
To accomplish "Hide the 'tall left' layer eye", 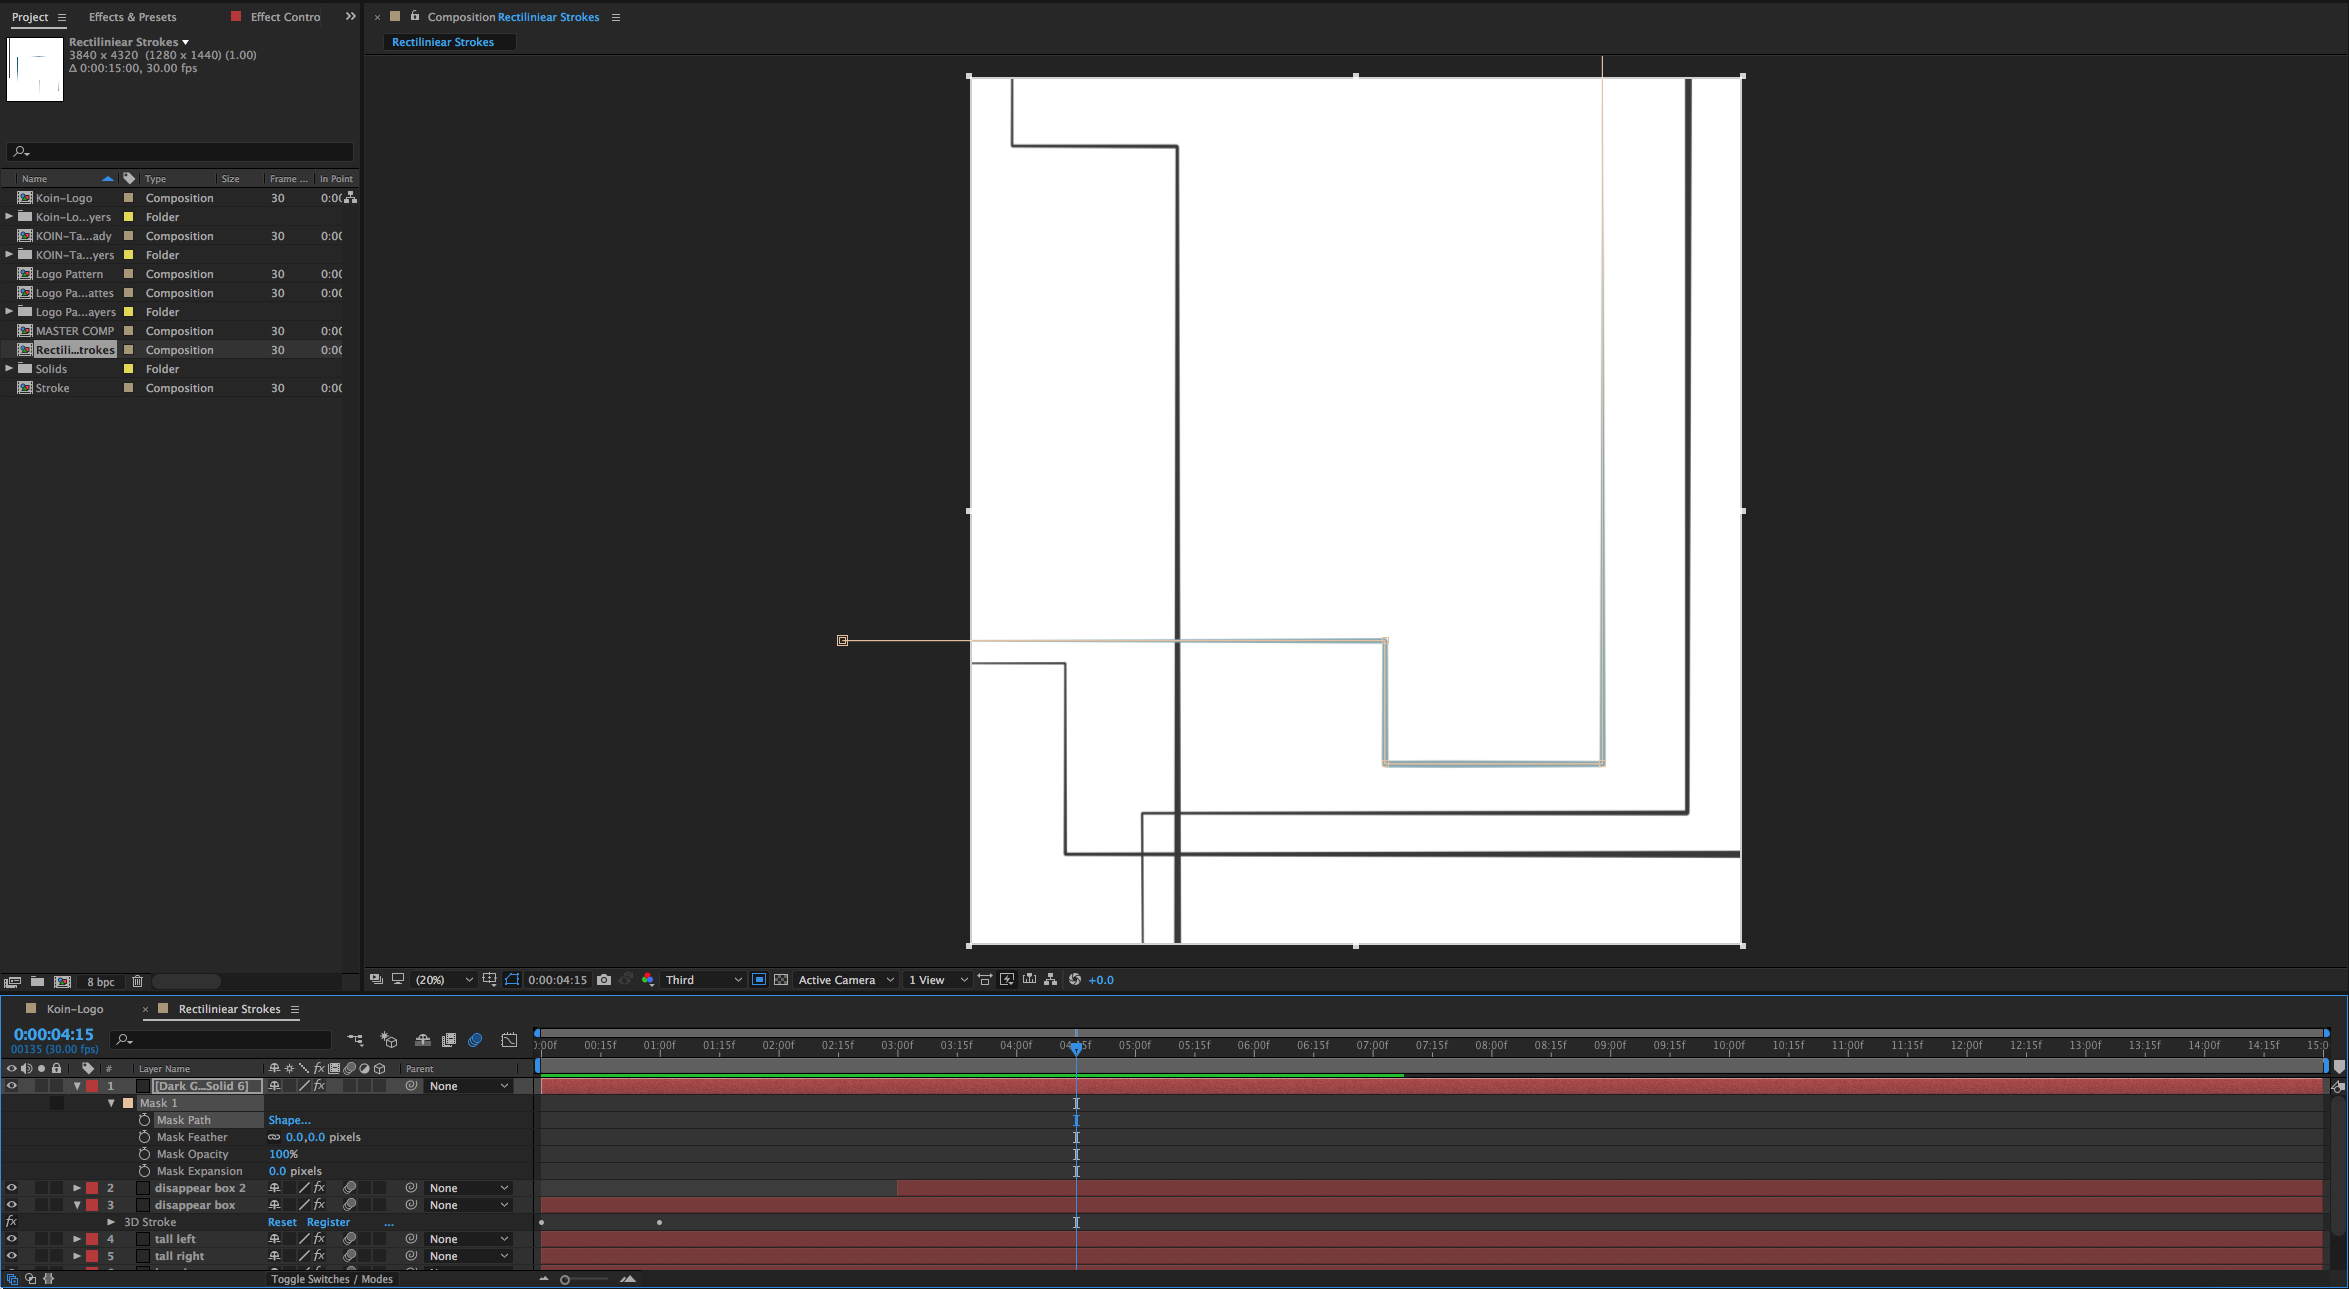I will (12, 1239).
